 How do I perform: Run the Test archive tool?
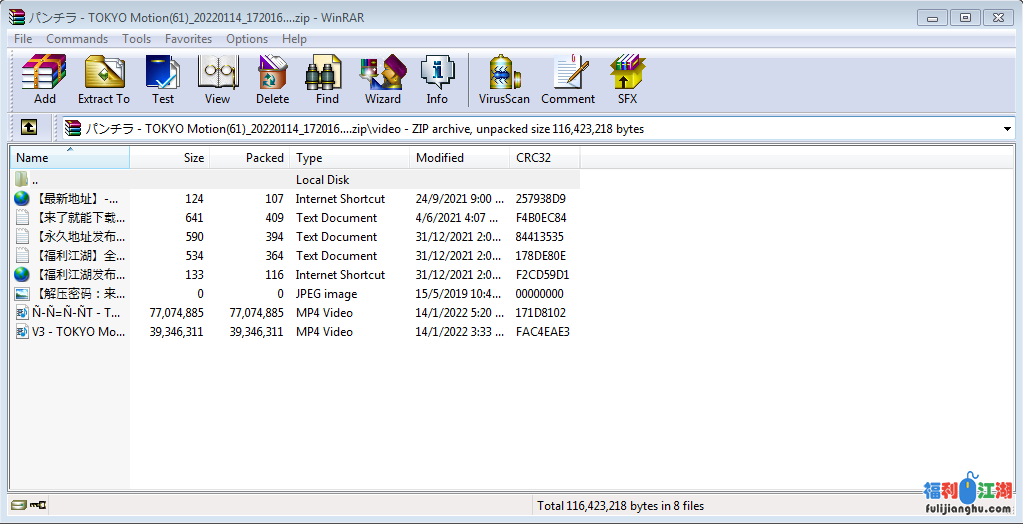(162, 79)
